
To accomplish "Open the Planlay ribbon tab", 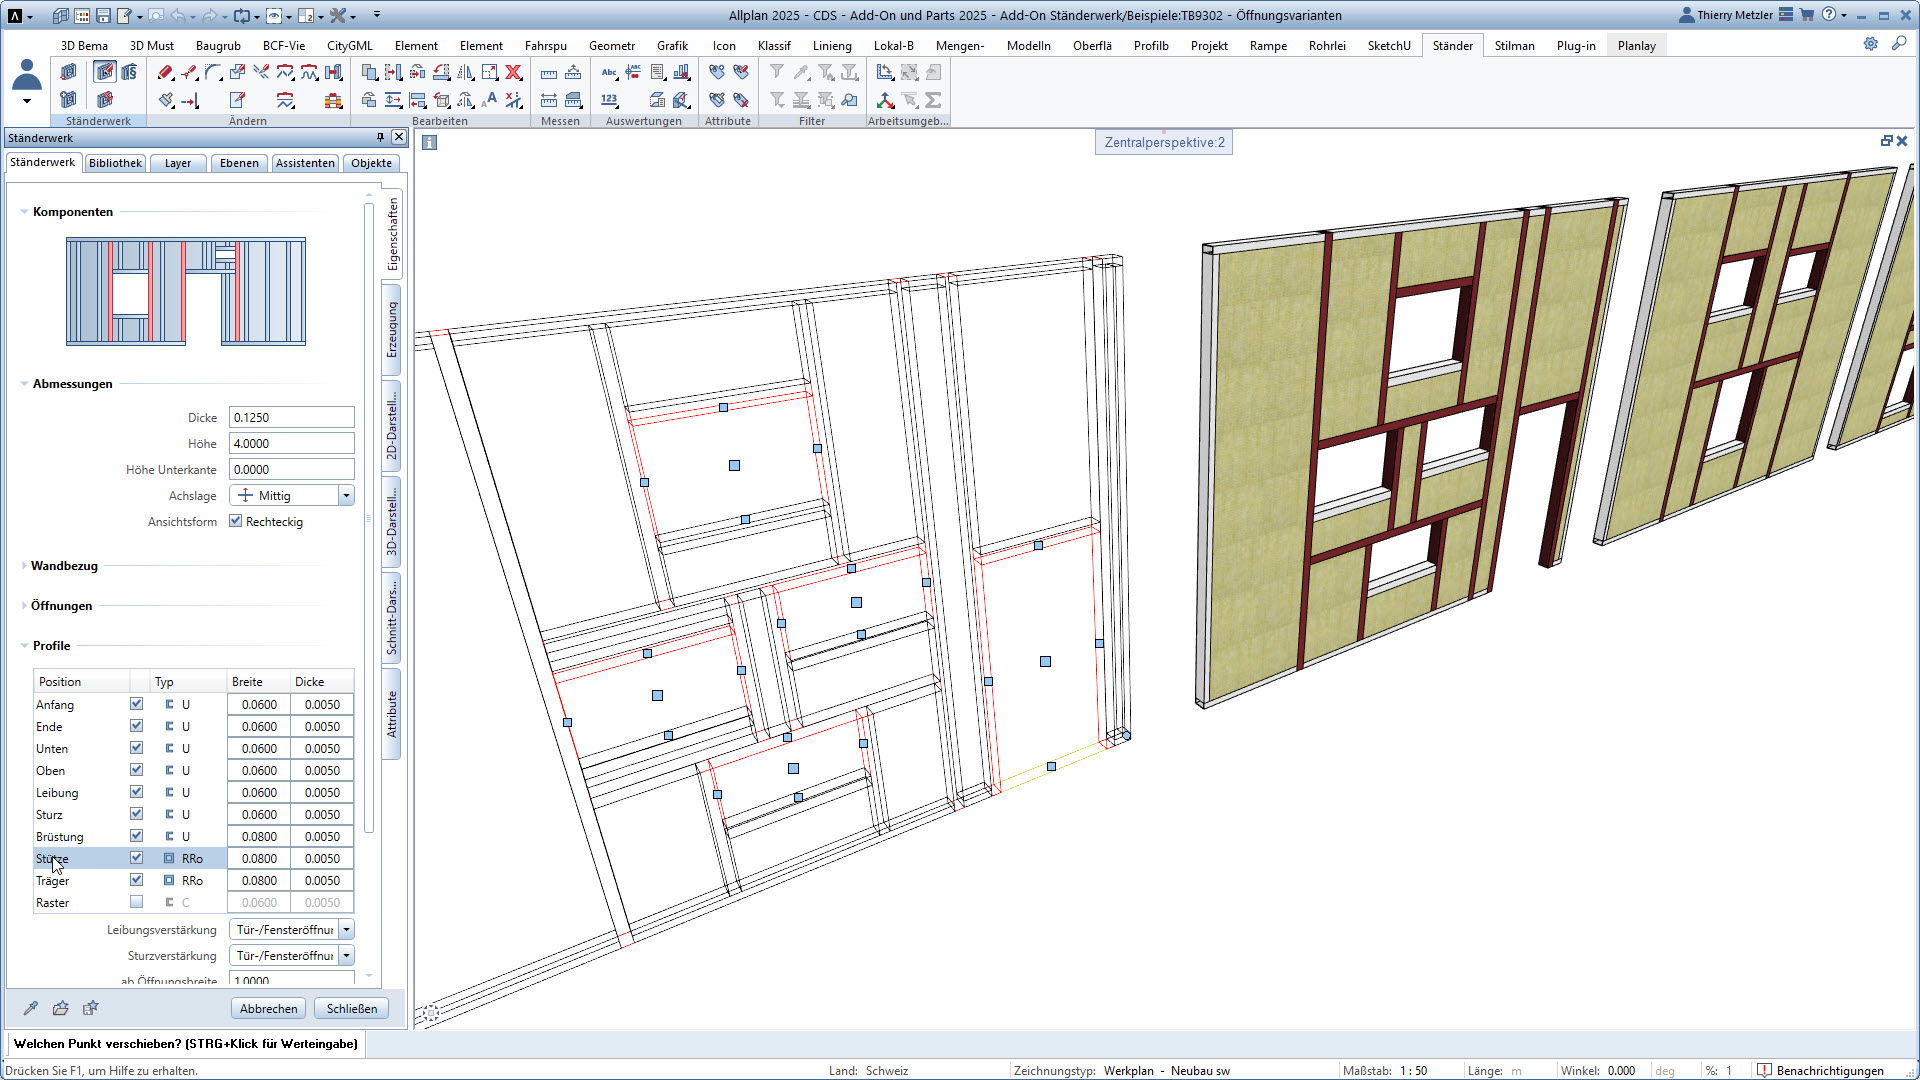I will coord(1636,45).
